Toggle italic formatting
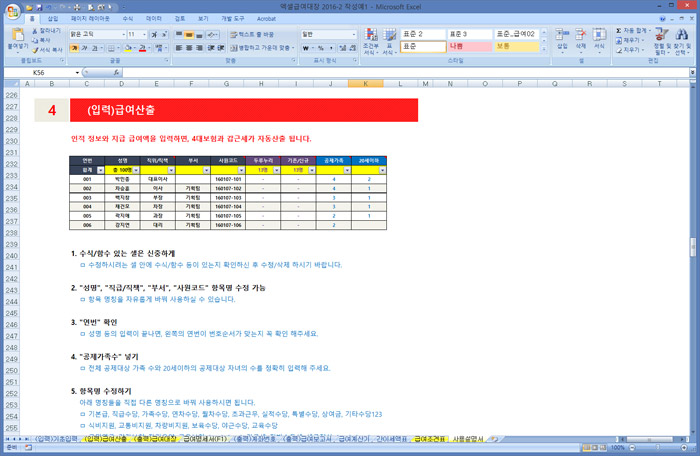 (84, 48)
